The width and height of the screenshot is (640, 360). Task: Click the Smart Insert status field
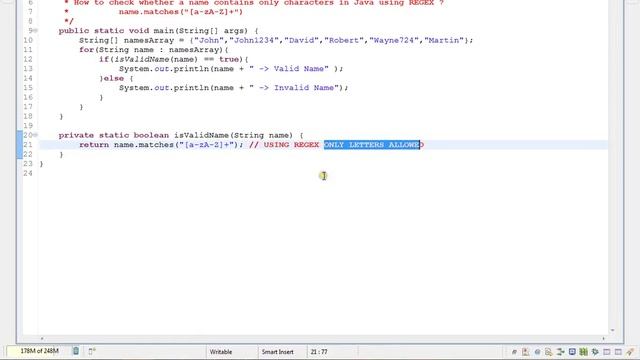[x=278, y=351]
